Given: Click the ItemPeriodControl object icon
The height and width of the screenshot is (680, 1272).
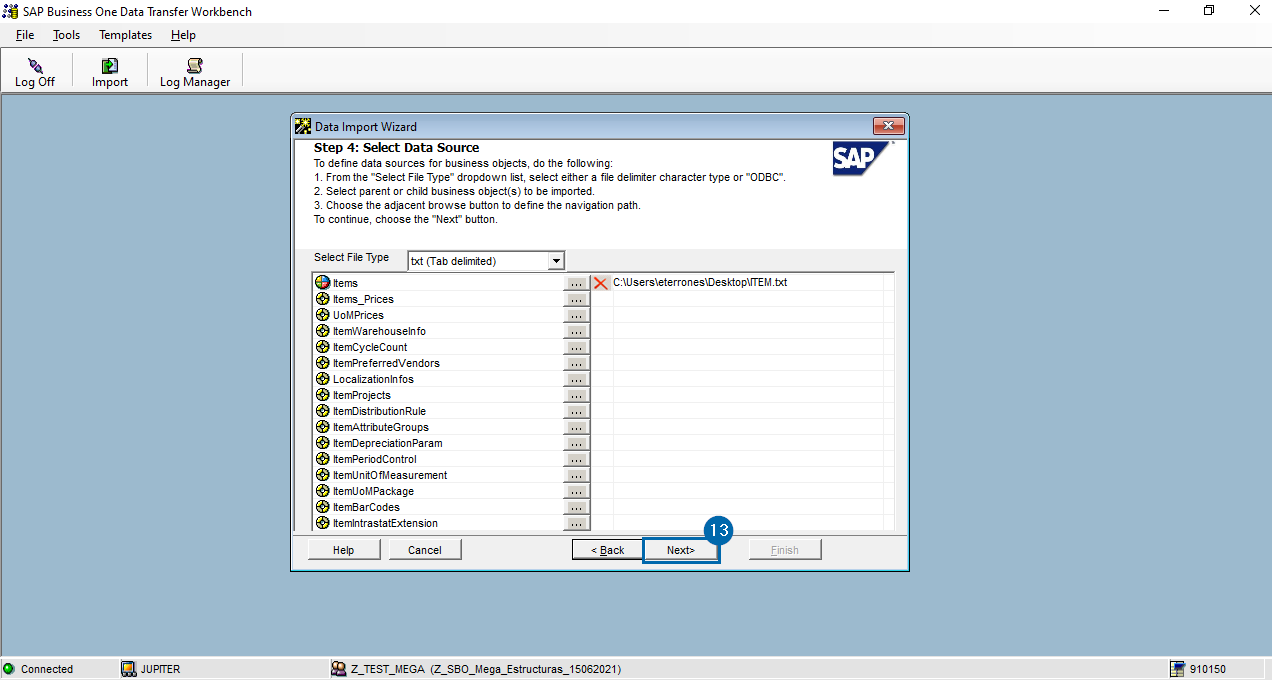Looking at the screenshot, I should 322,459.
